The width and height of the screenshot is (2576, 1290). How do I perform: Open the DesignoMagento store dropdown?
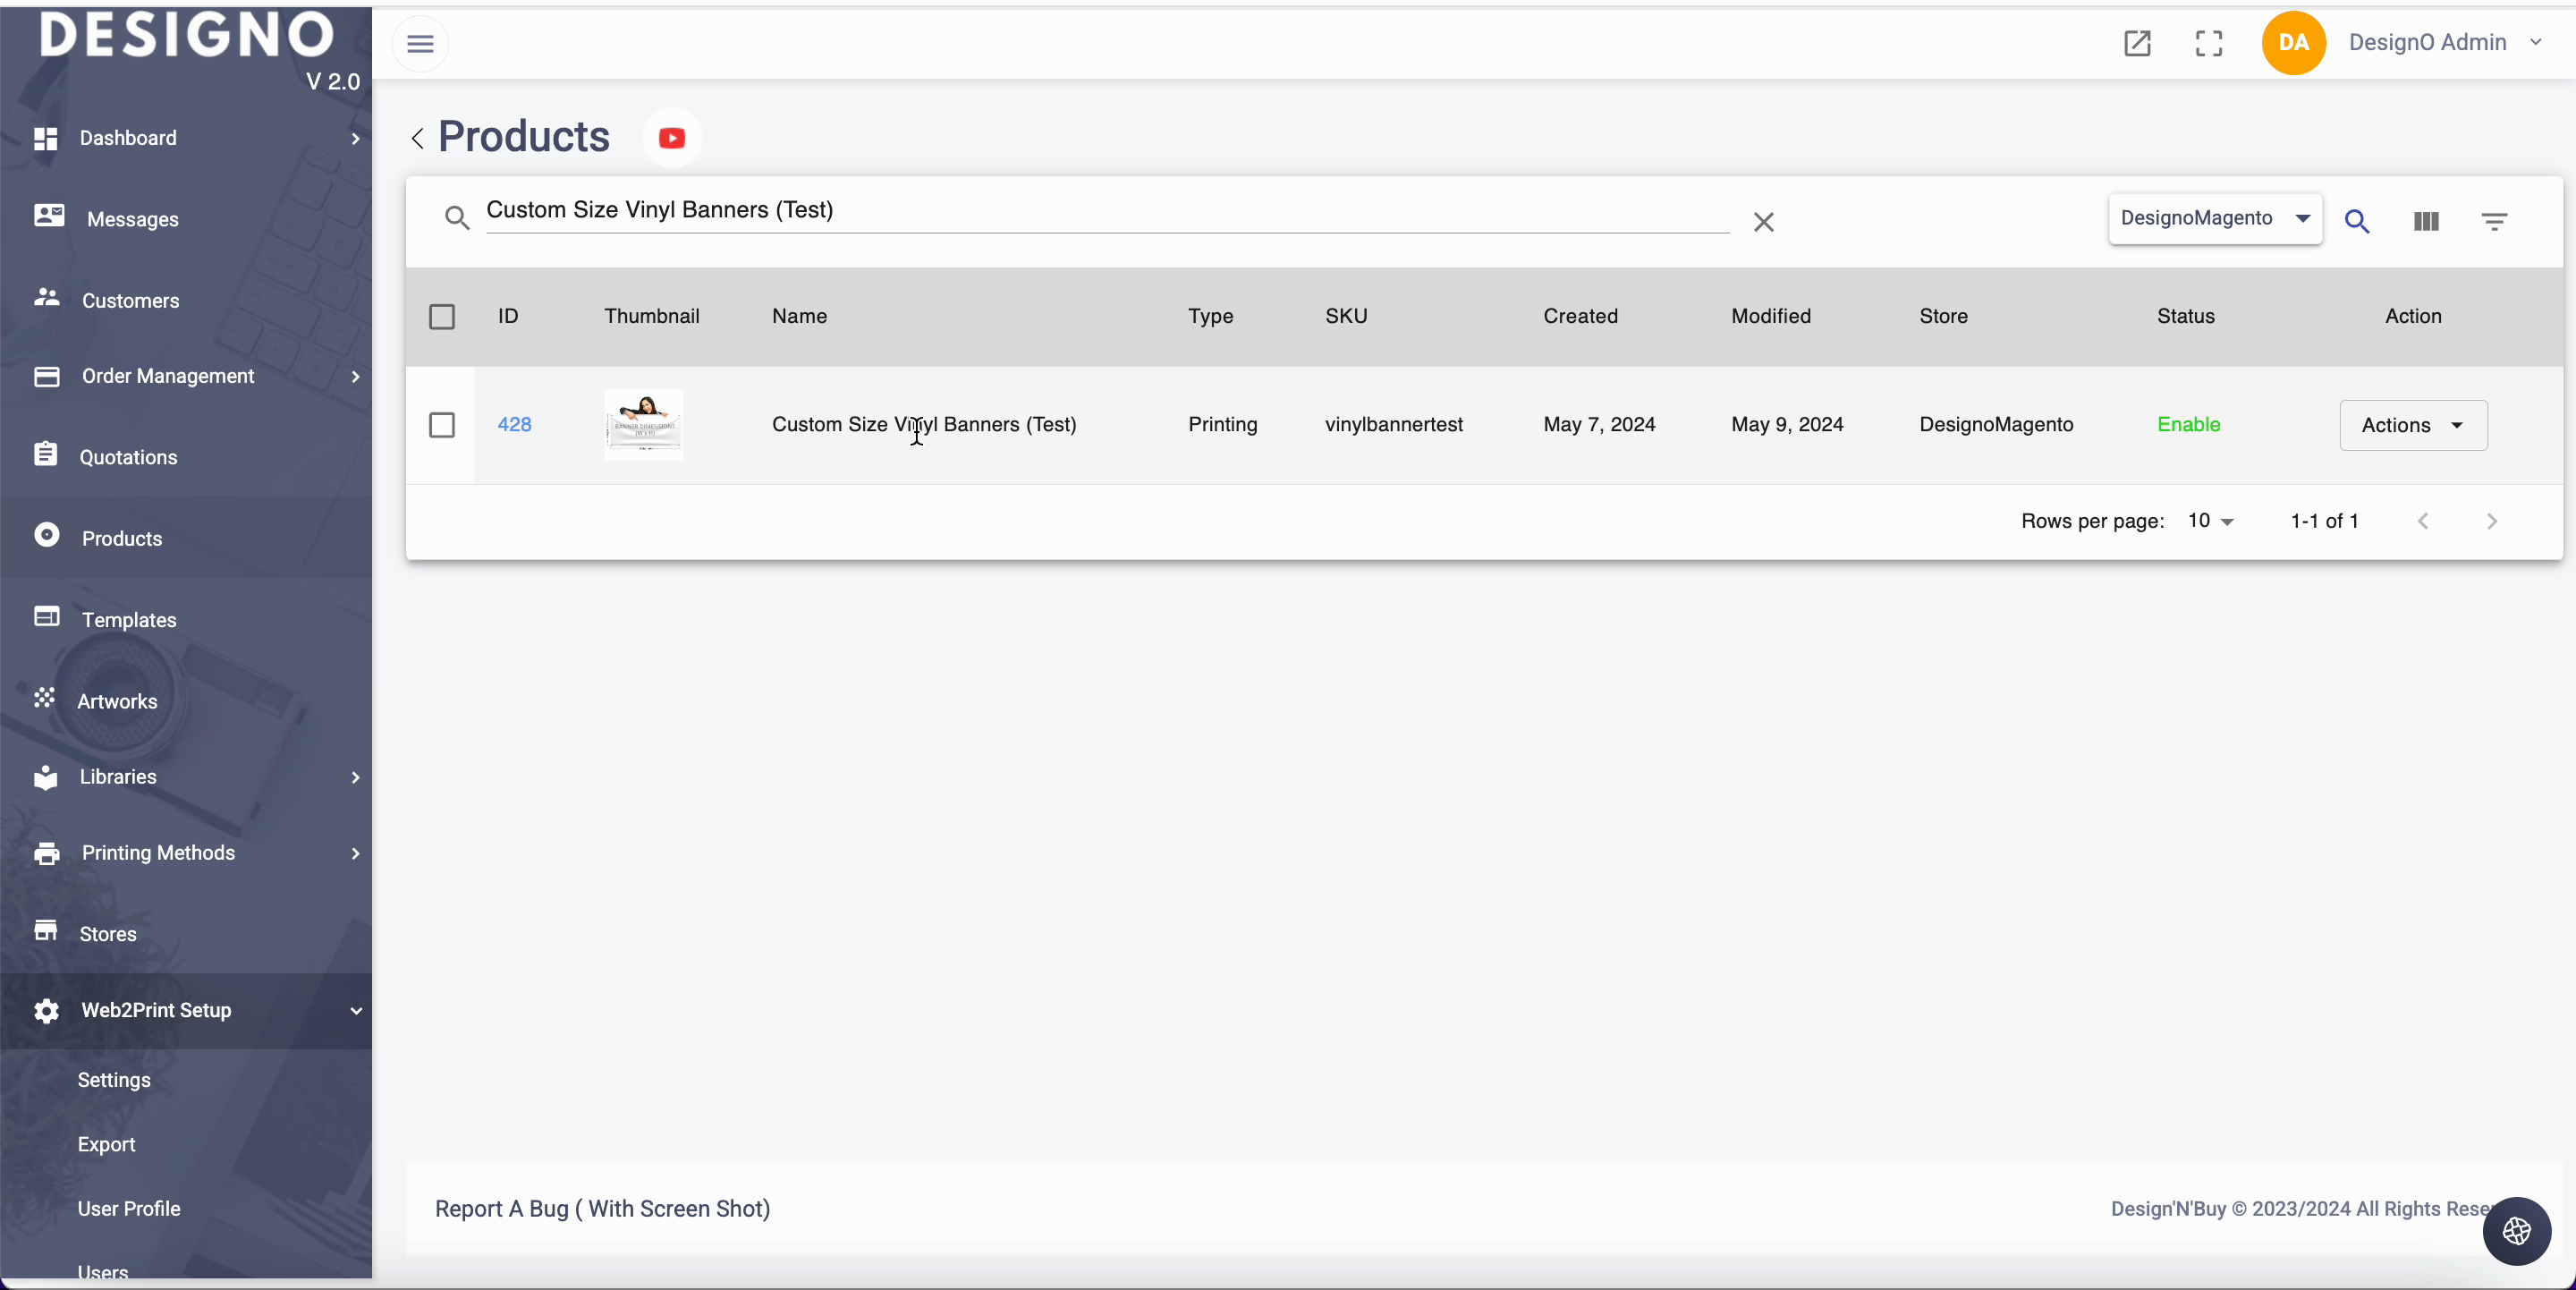click(2215, 218)
